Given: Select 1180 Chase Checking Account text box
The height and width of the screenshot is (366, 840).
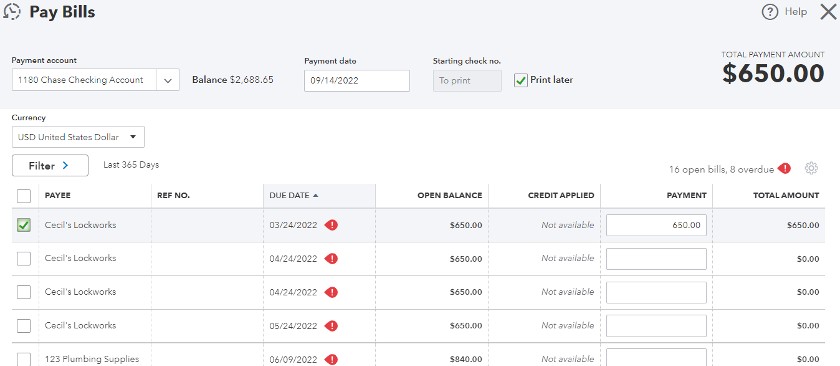Looking at the screenshot, I should point(84,80).
